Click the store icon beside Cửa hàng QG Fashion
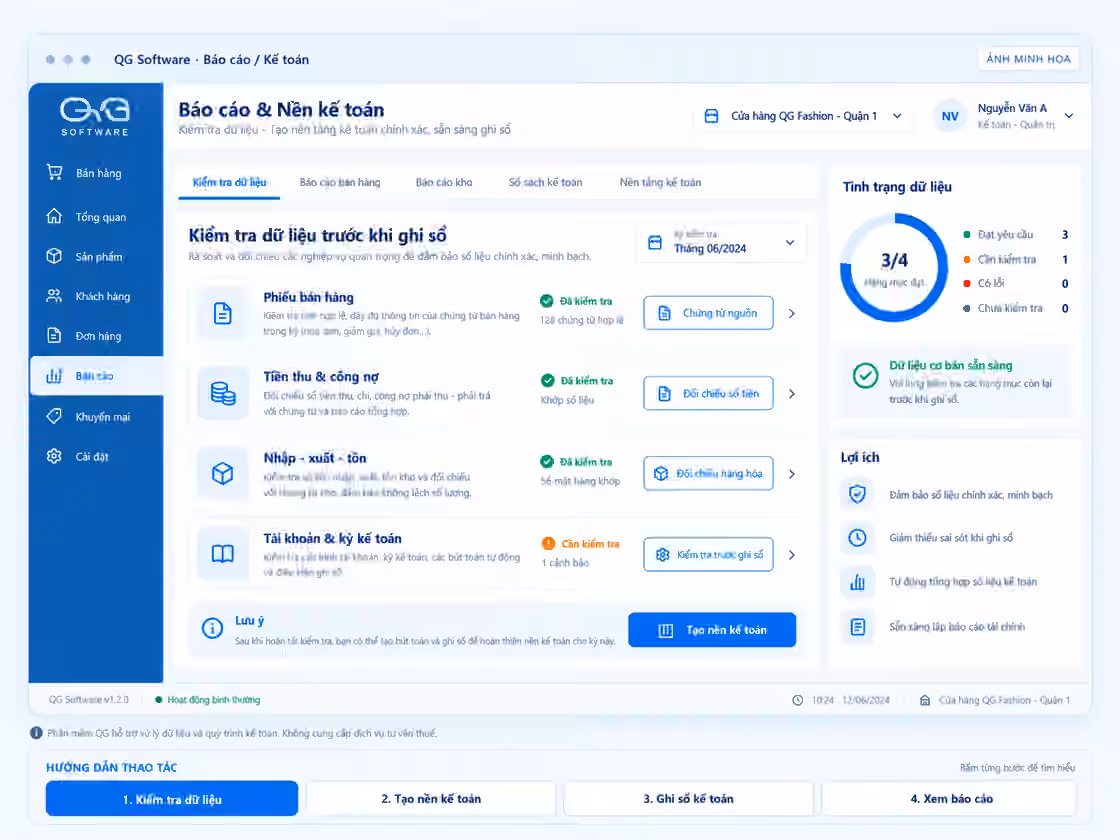 click(x=711, y=116)
